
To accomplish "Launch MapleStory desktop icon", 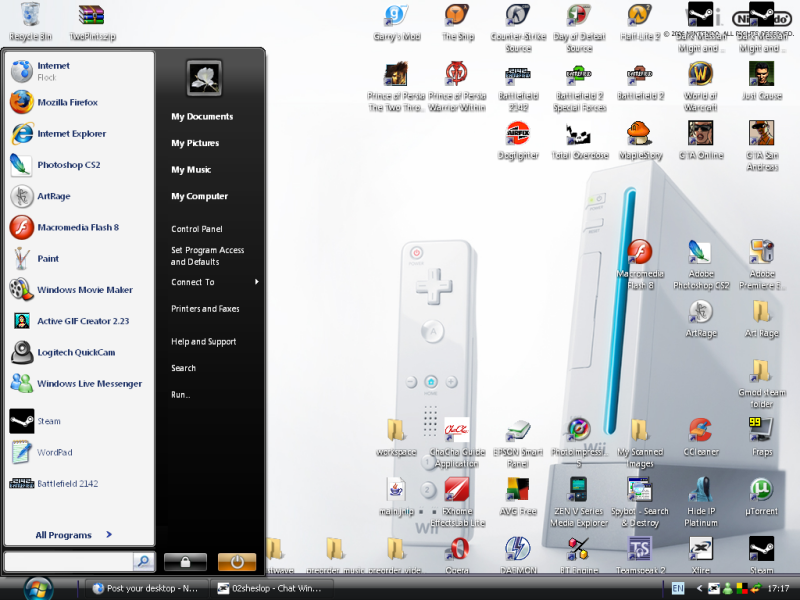I will (x=640, y=140).
